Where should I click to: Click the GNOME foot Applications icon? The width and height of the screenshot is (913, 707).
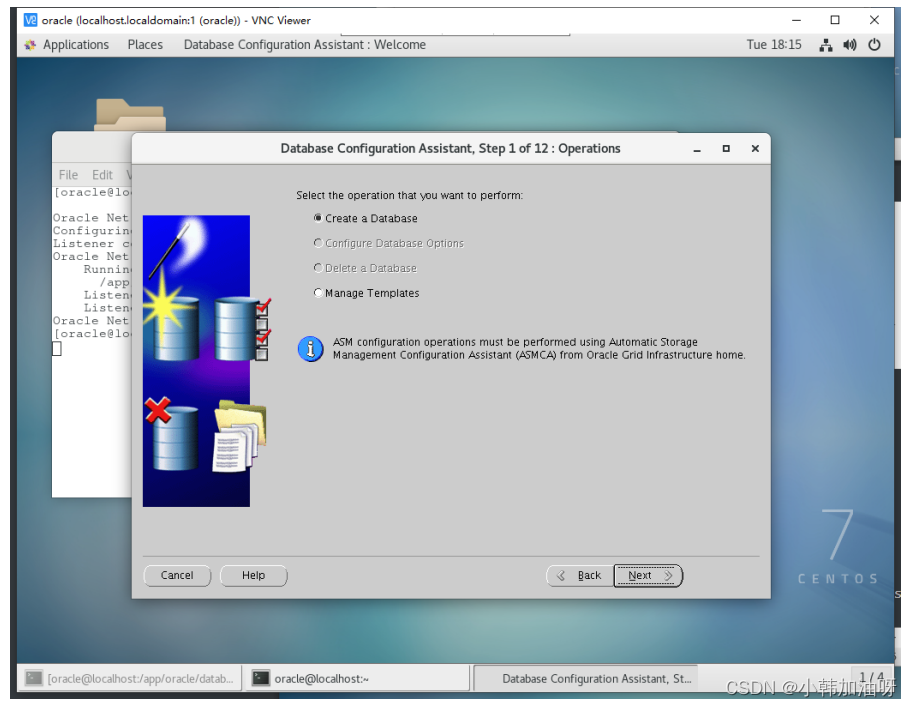[30, 45]
